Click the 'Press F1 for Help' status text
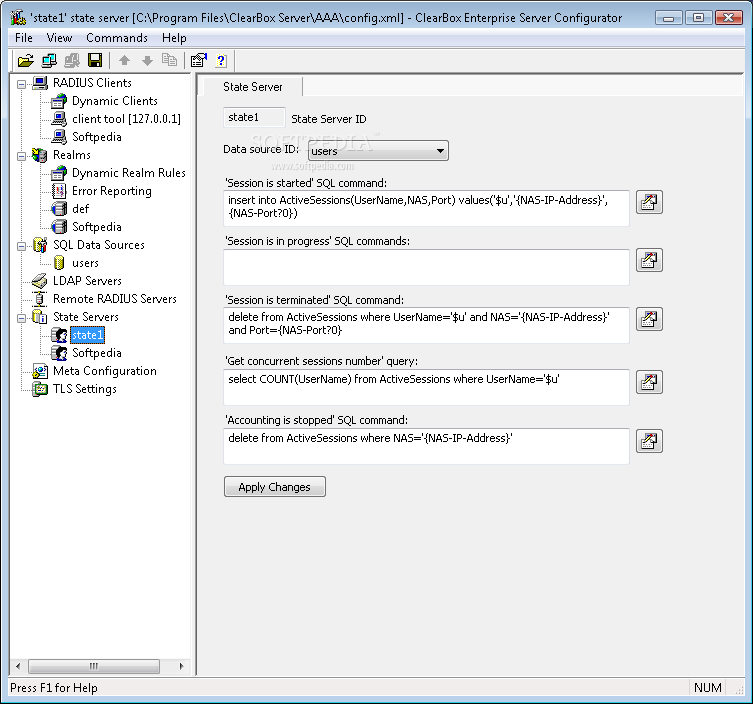The width and height of the screenshot is (753, 704). (x=54, y=688)
